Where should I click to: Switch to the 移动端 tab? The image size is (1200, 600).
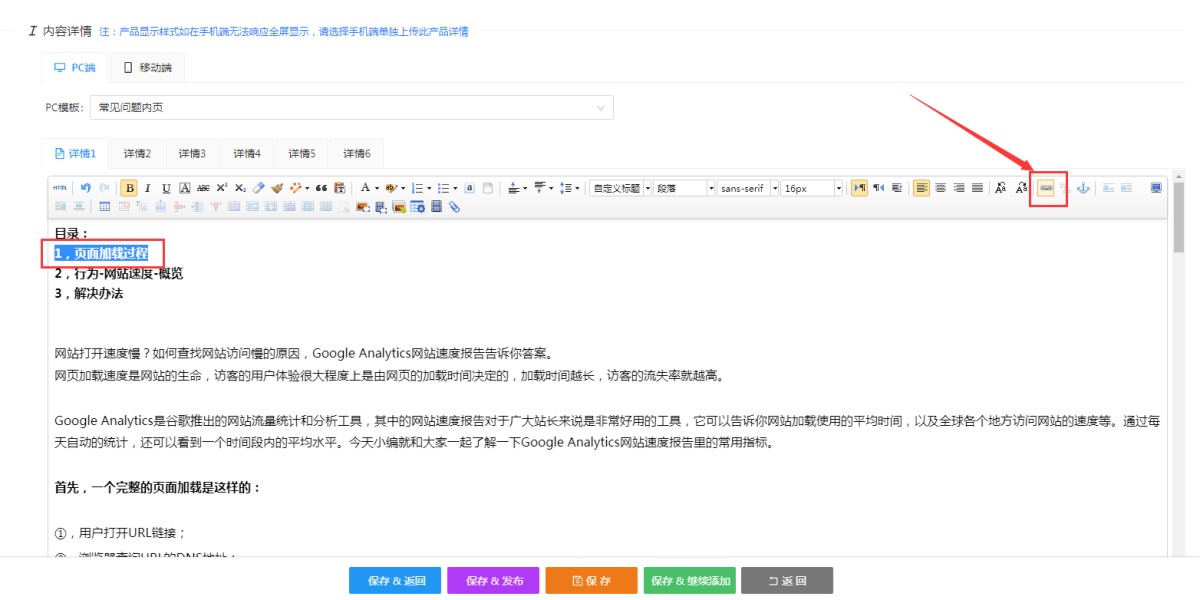pyautogui.click(x=147, y=68)
